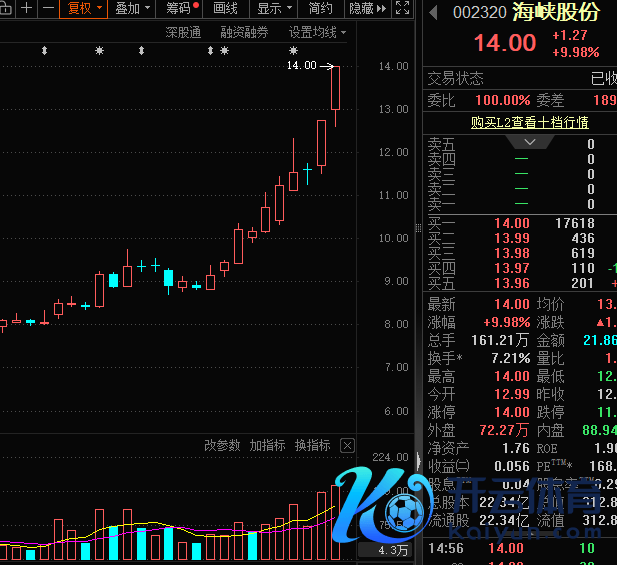Open the 显示 display menu
Viewport: 617px width, 565px height.
[x=274, y=8]
